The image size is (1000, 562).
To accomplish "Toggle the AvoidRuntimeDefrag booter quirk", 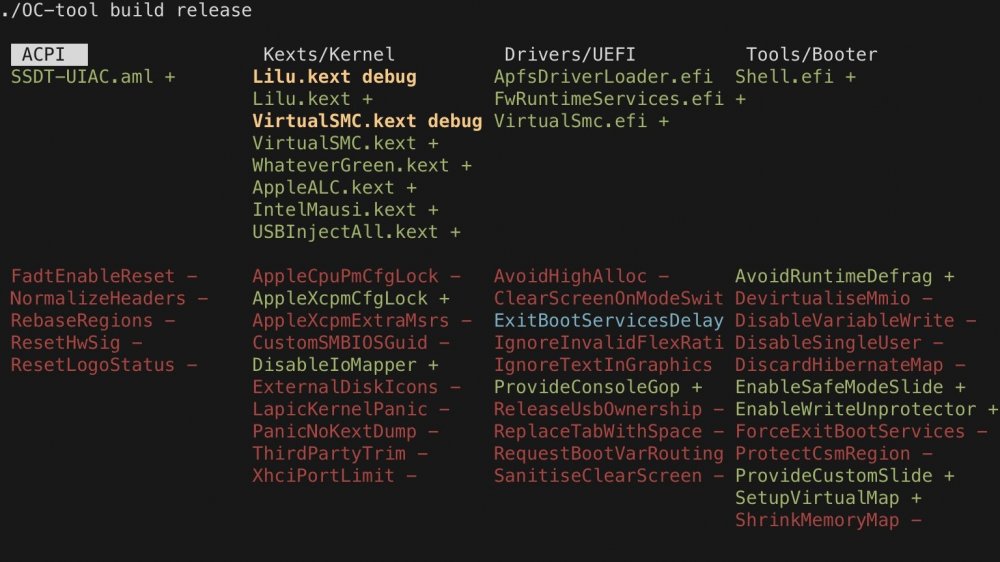I will pos(844,276).
